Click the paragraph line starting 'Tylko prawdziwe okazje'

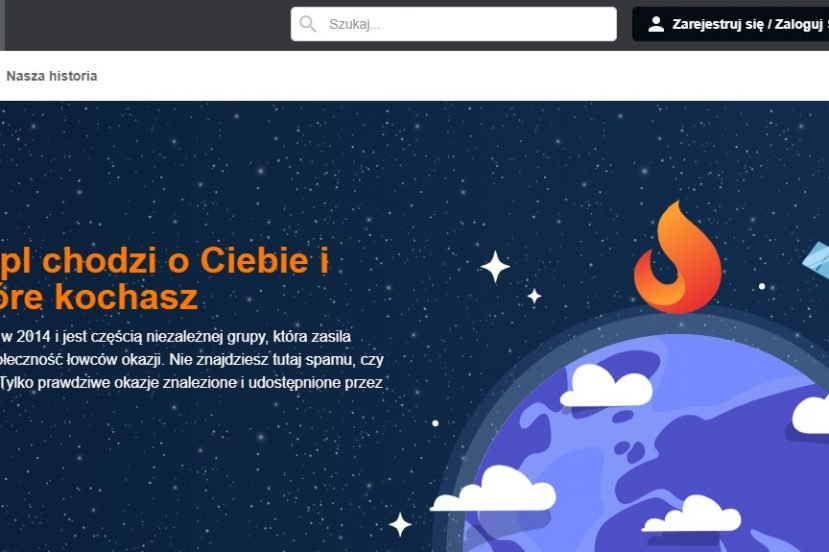click(191, 383)
